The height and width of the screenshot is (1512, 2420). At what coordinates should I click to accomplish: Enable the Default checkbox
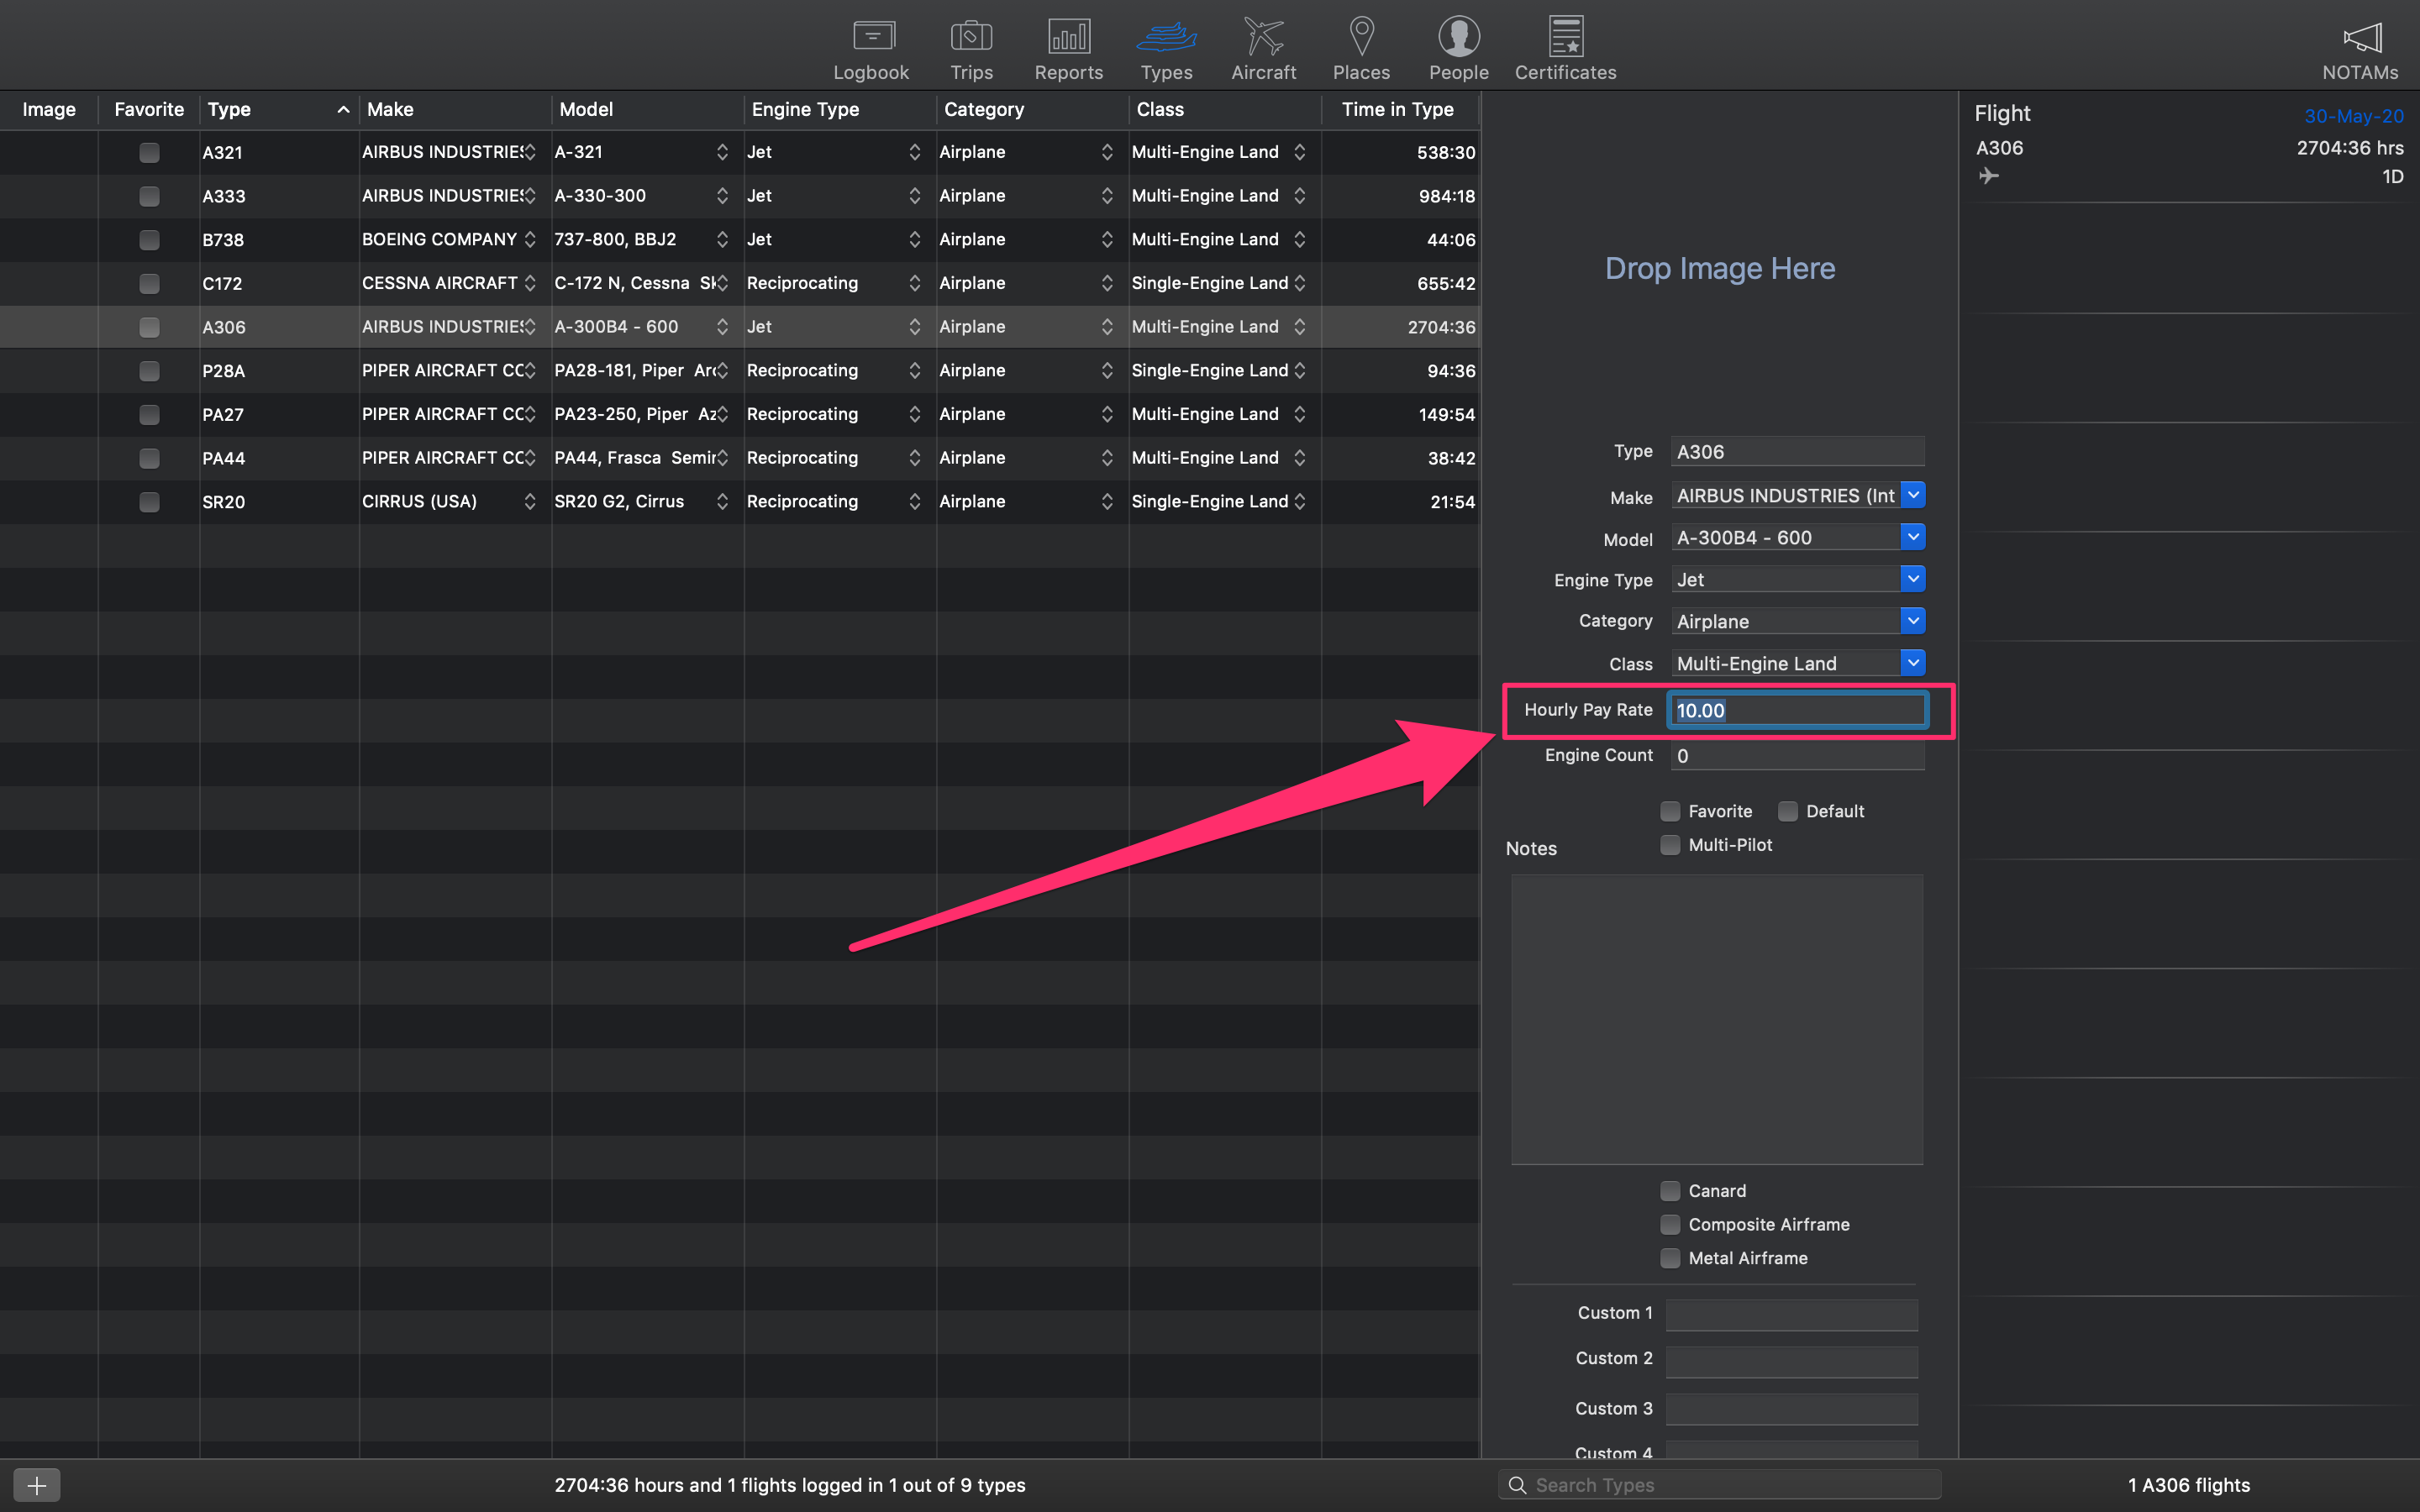coord(1788,811)
